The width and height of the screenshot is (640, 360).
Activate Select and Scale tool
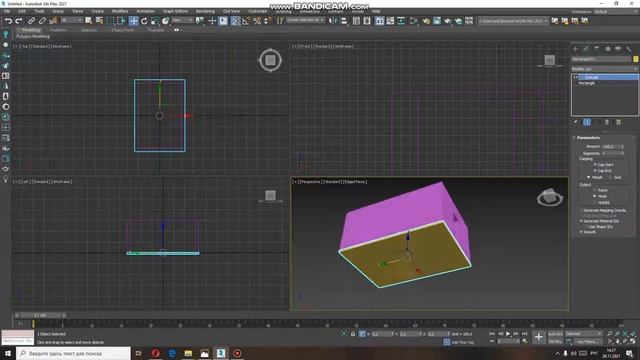[155, 21]
